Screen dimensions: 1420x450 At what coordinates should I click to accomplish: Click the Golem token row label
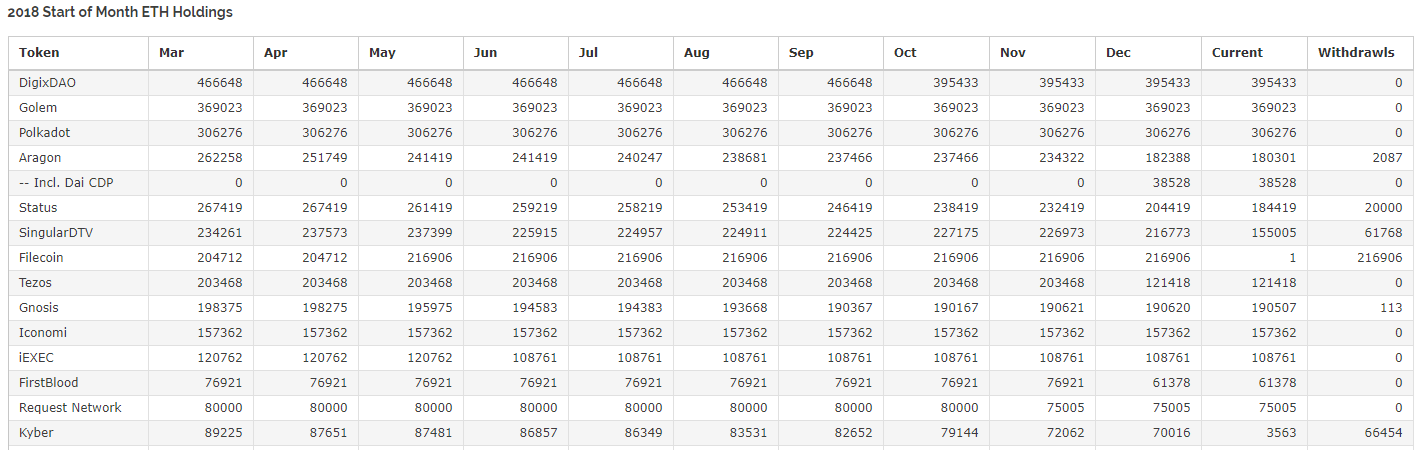pos(38,108)
